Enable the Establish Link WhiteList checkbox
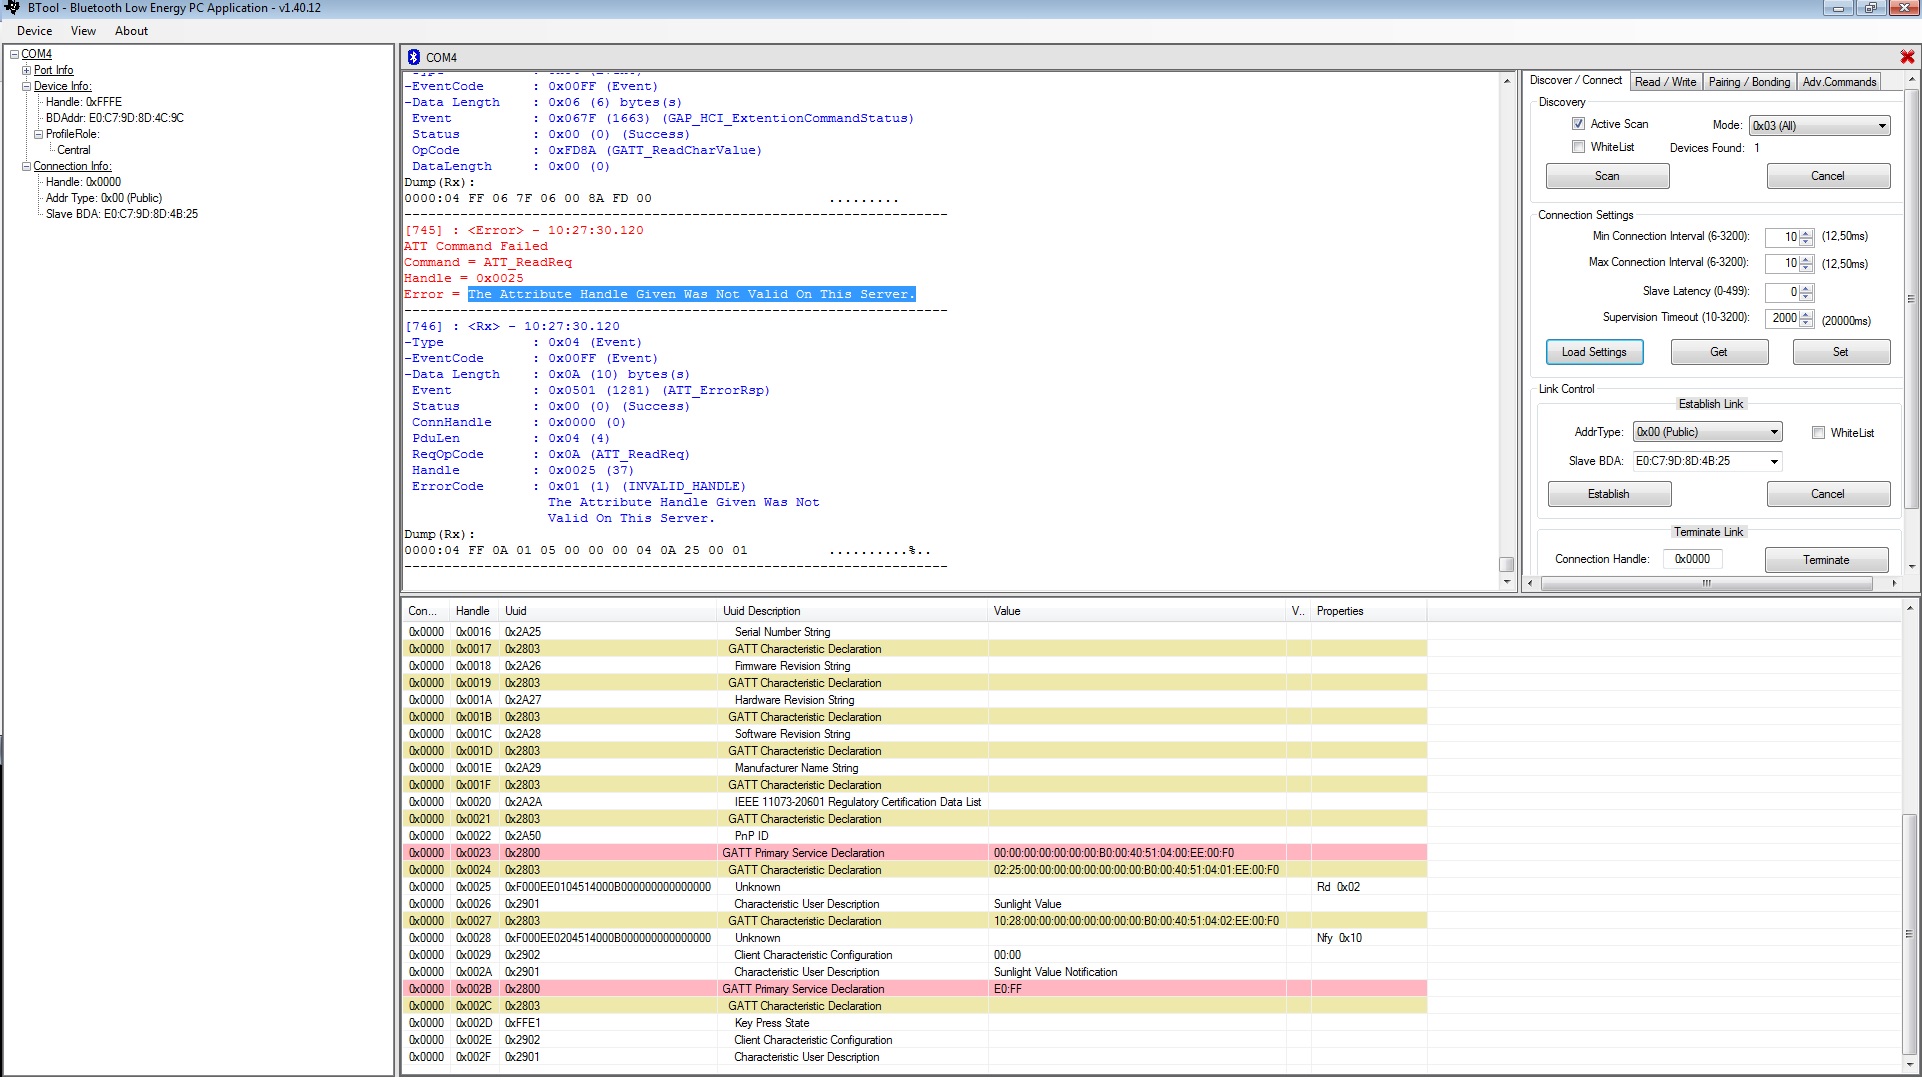The height and width of the screenshot is (1080, 1922). point(1818,433)
